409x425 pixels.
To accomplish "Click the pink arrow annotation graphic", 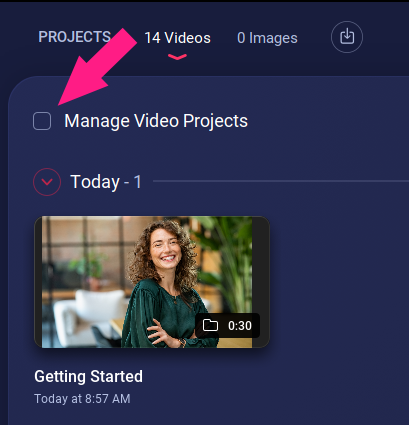I will coord(97,67).
